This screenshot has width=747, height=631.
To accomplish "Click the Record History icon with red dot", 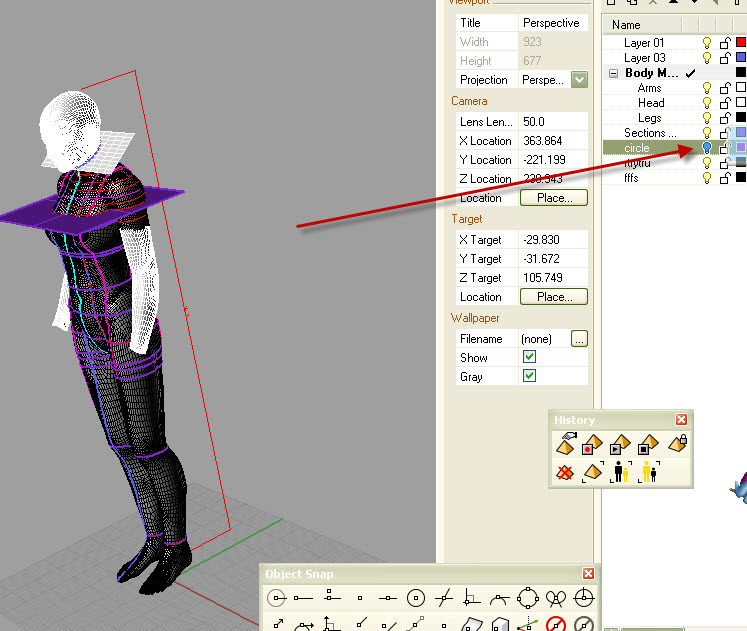I will (593, 444).
